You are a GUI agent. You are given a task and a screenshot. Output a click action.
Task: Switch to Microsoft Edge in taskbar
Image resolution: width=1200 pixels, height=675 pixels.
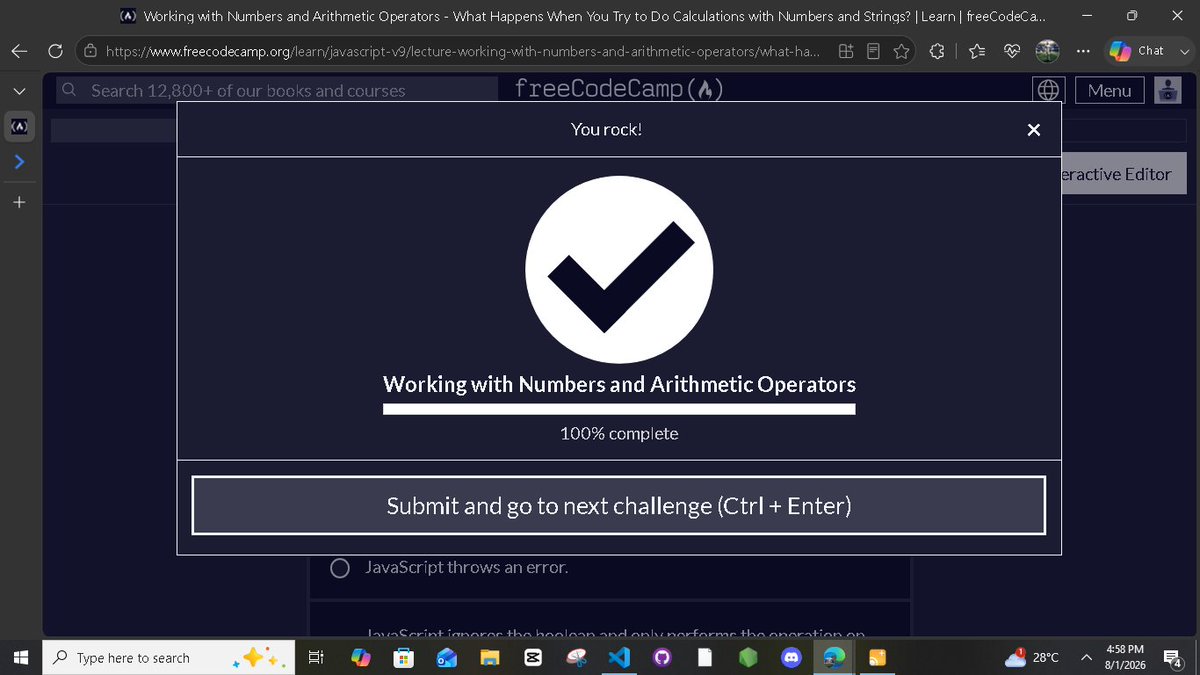[x=834, y=657]
